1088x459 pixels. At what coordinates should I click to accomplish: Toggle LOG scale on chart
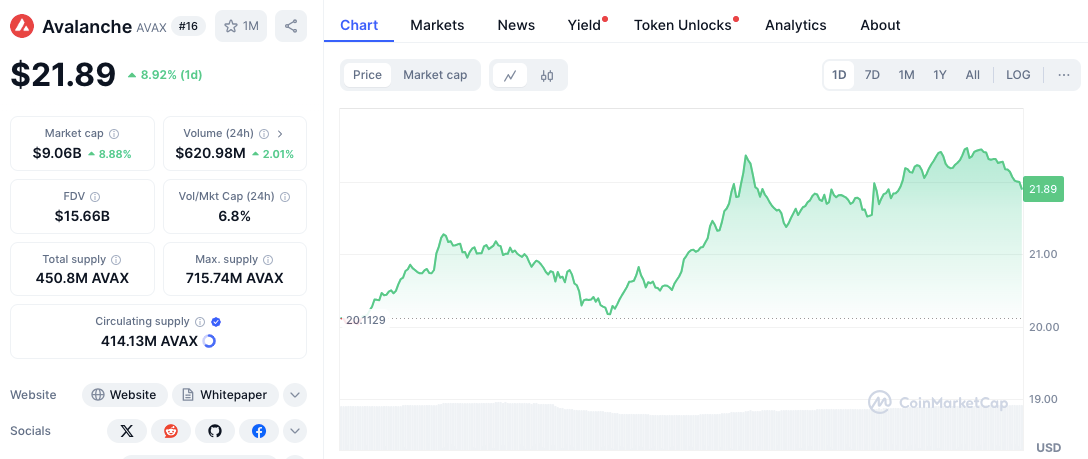coord(1018,75)
